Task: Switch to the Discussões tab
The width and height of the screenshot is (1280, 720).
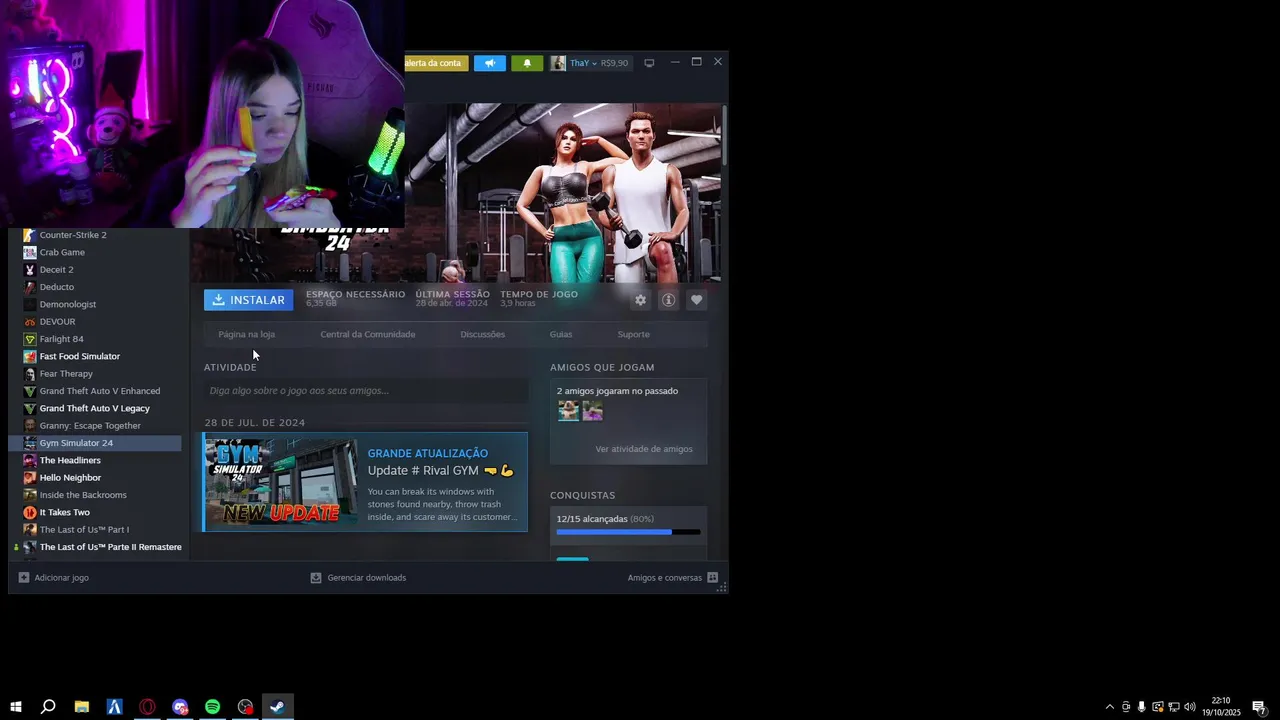Action: coord(483,334)
